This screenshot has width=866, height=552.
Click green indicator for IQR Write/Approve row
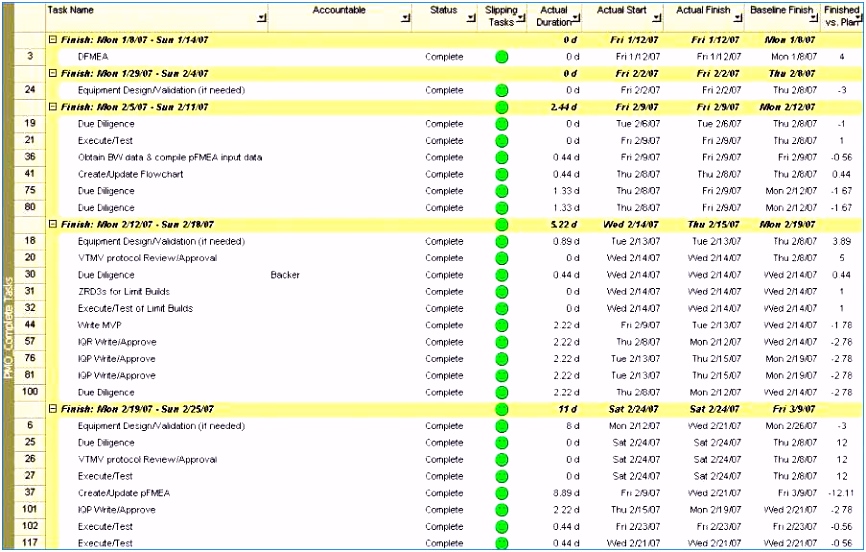(x=501, y=342)
